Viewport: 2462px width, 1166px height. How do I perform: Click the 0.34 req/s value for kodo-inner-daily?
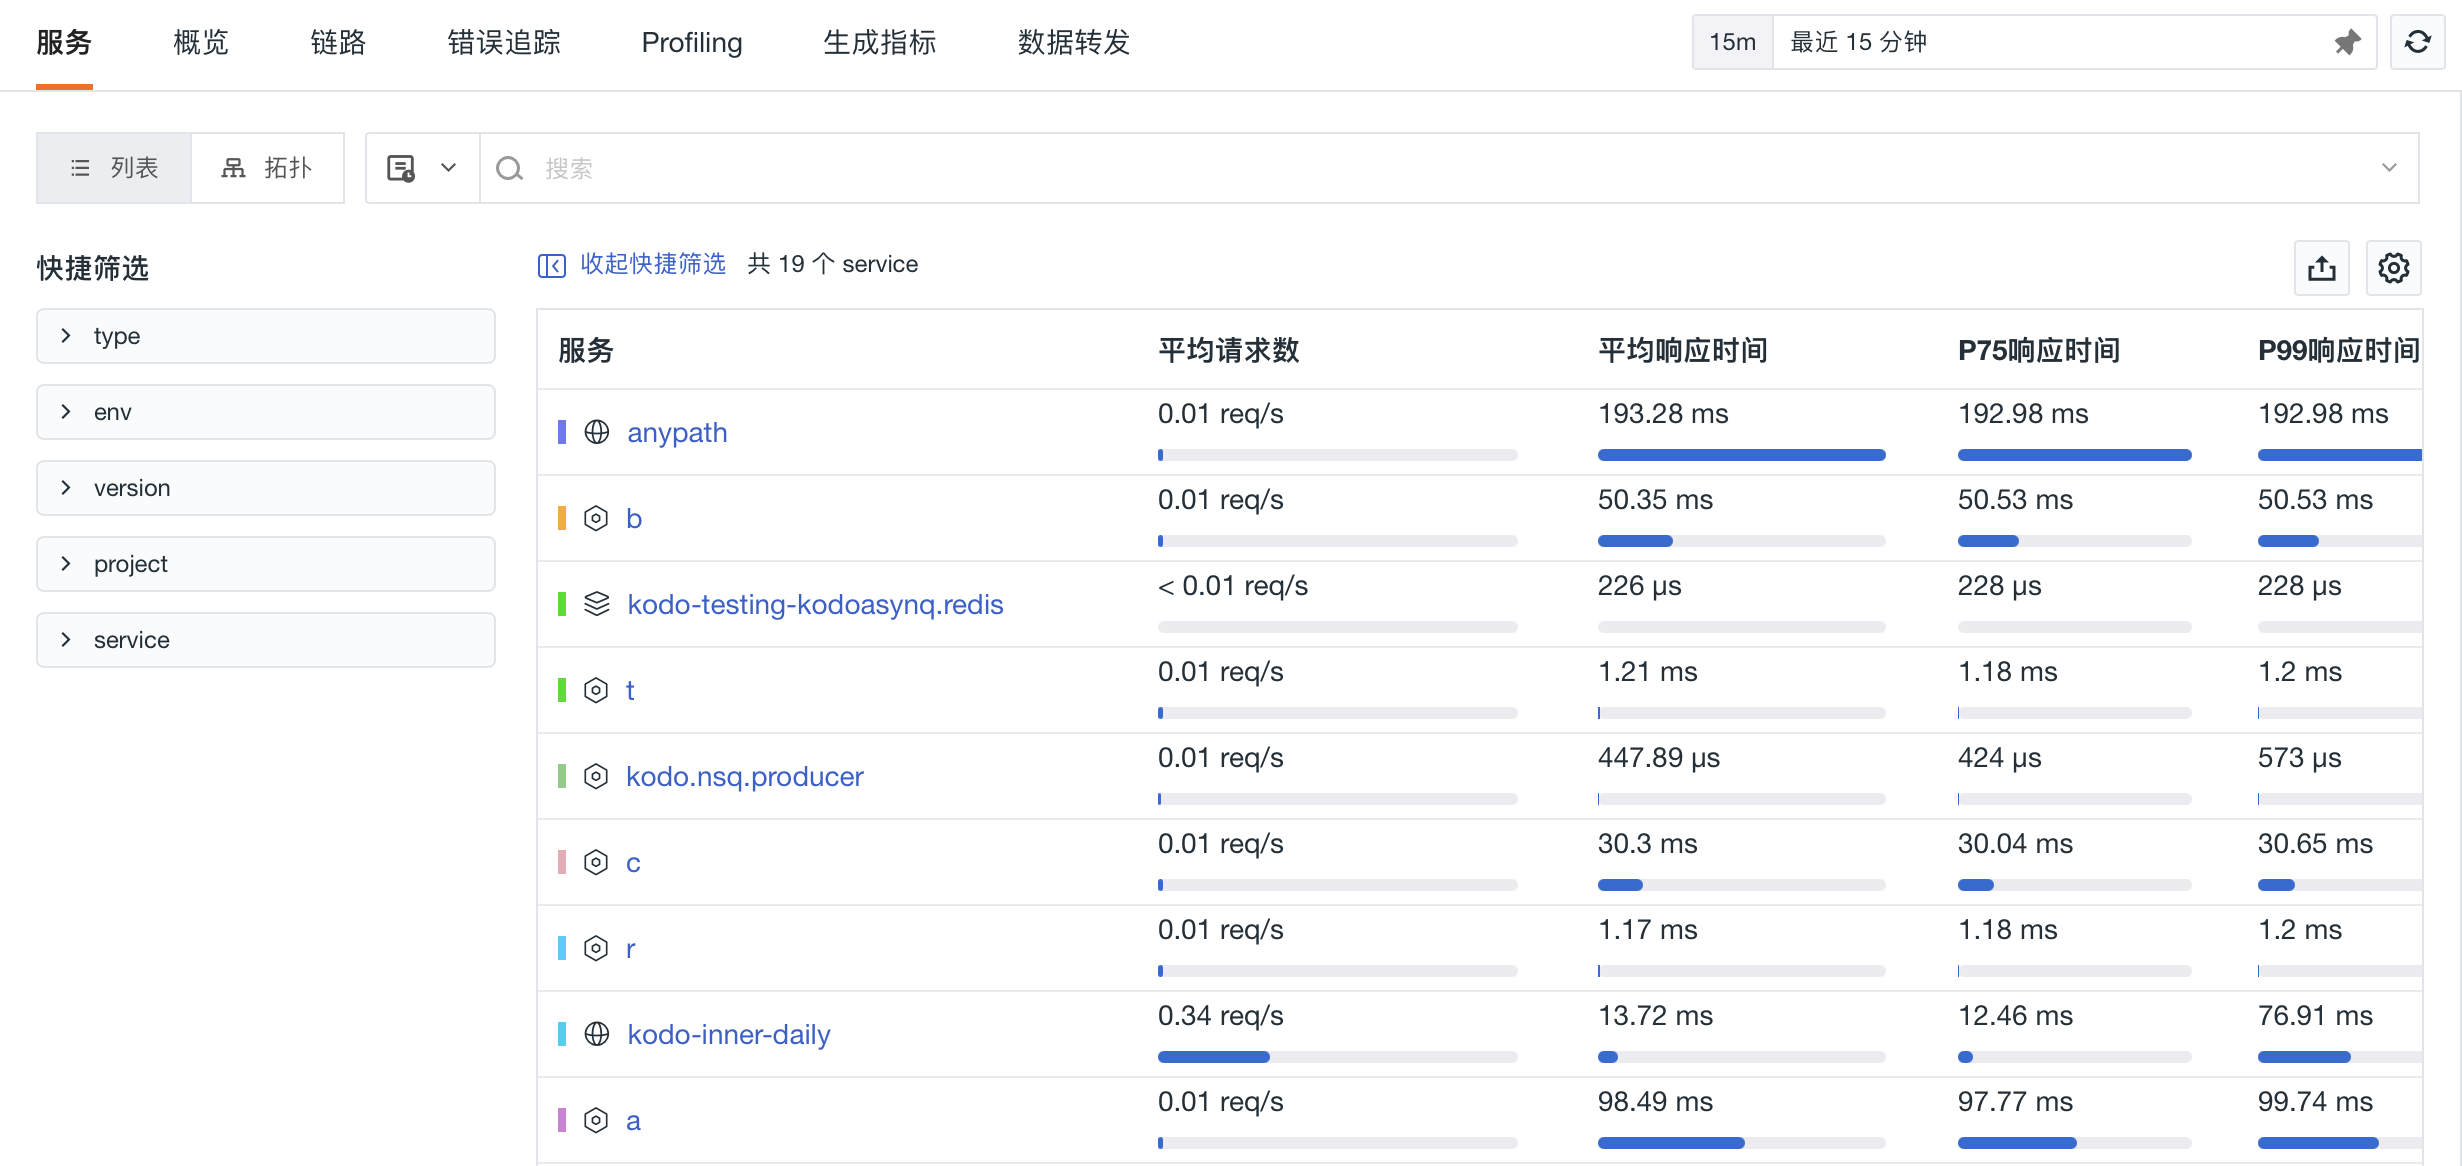tap(1220, 1016)
